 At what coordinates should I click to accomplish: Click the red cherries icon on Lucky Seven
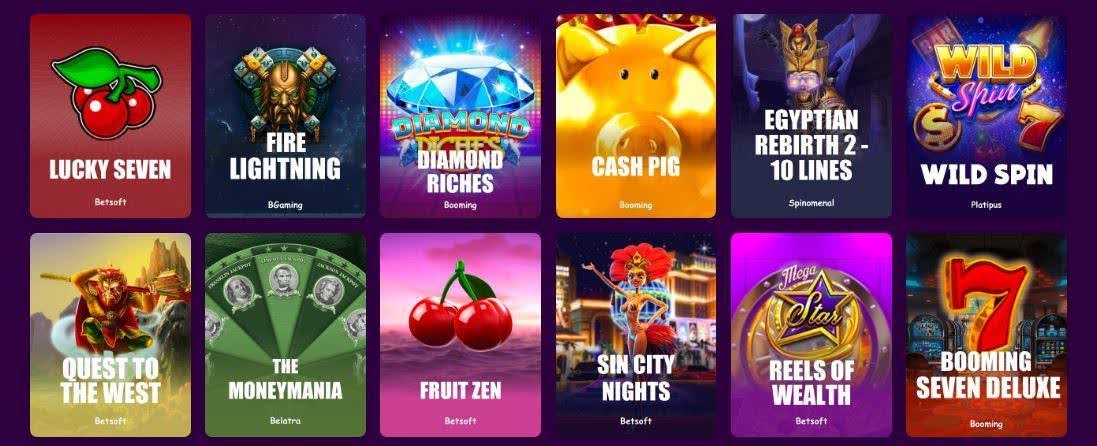106,92
